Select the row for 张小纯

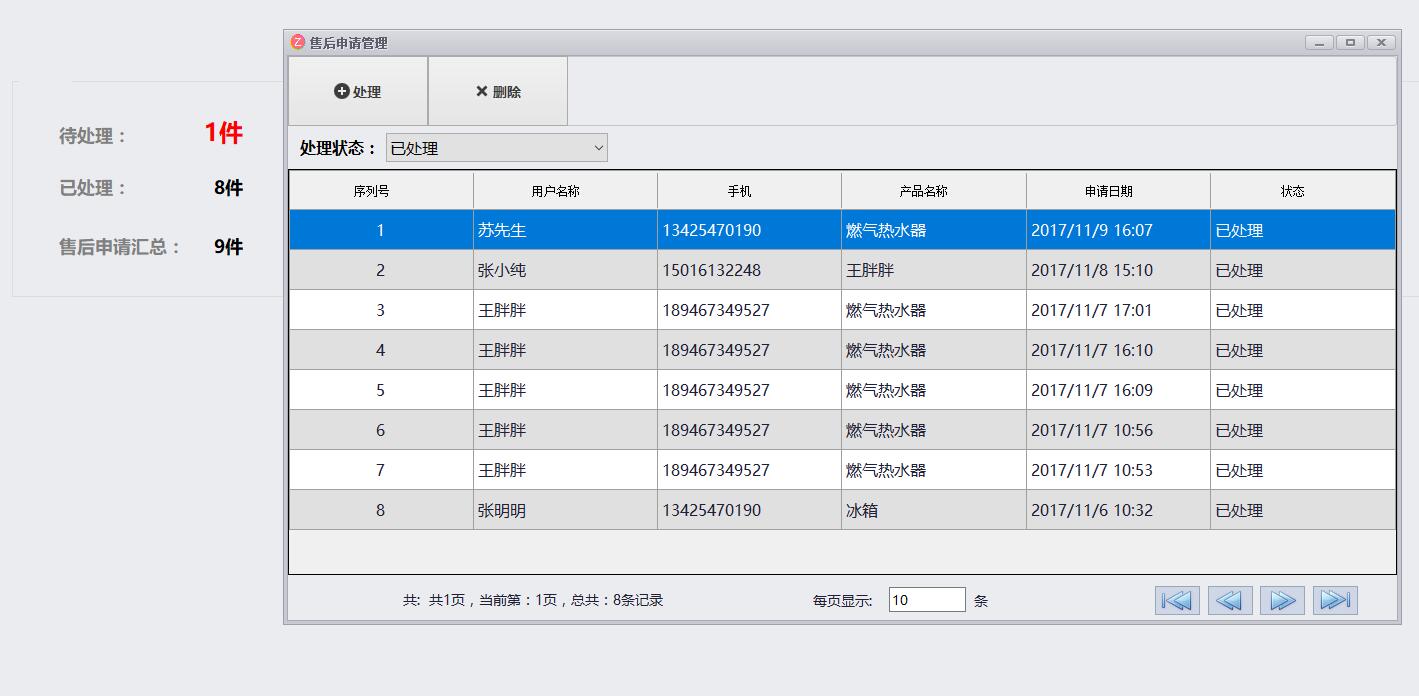point(842,270)
